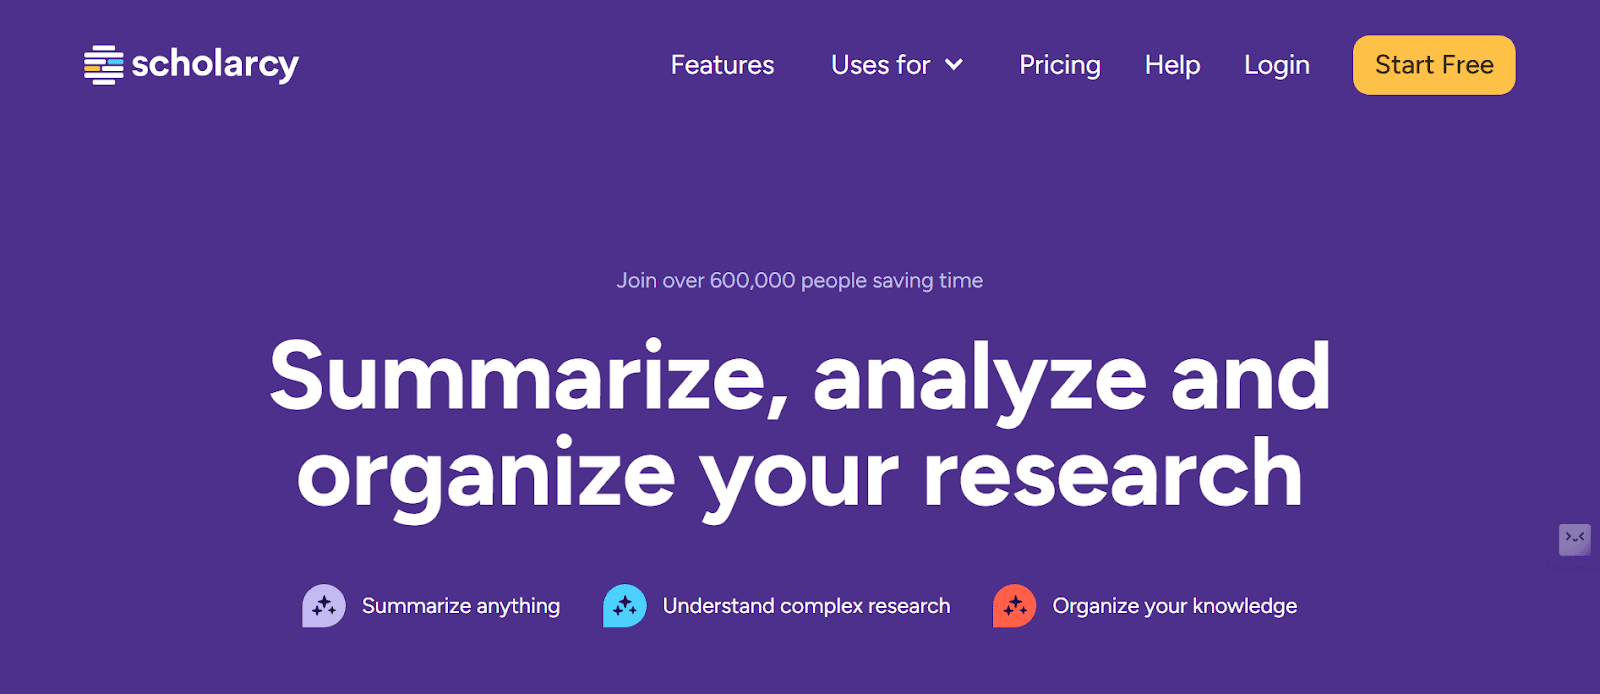The image size is (1600, 694).
Task: Click the red sparkle icon beside Organize your knowledge
Action: click(x=1014, y=606)
